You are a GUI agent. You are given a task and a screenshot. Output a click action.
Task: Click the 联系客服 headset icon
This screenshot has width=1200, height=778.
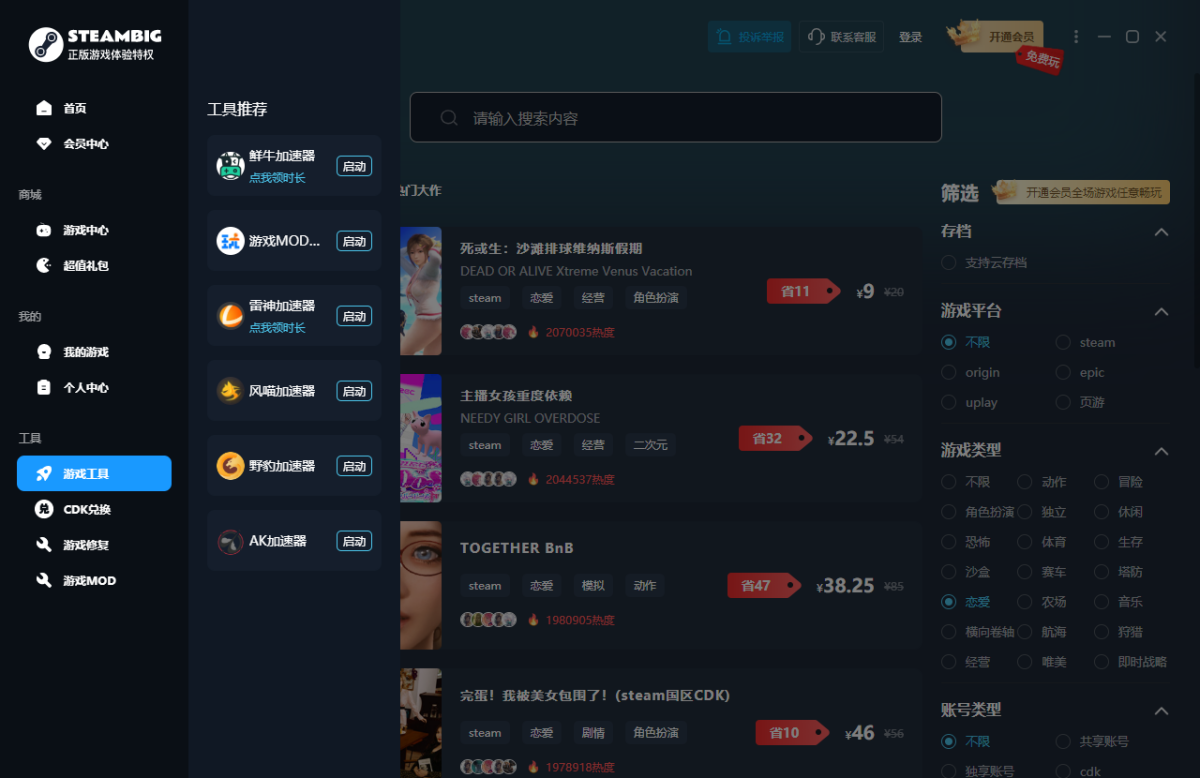click(816, 37)
